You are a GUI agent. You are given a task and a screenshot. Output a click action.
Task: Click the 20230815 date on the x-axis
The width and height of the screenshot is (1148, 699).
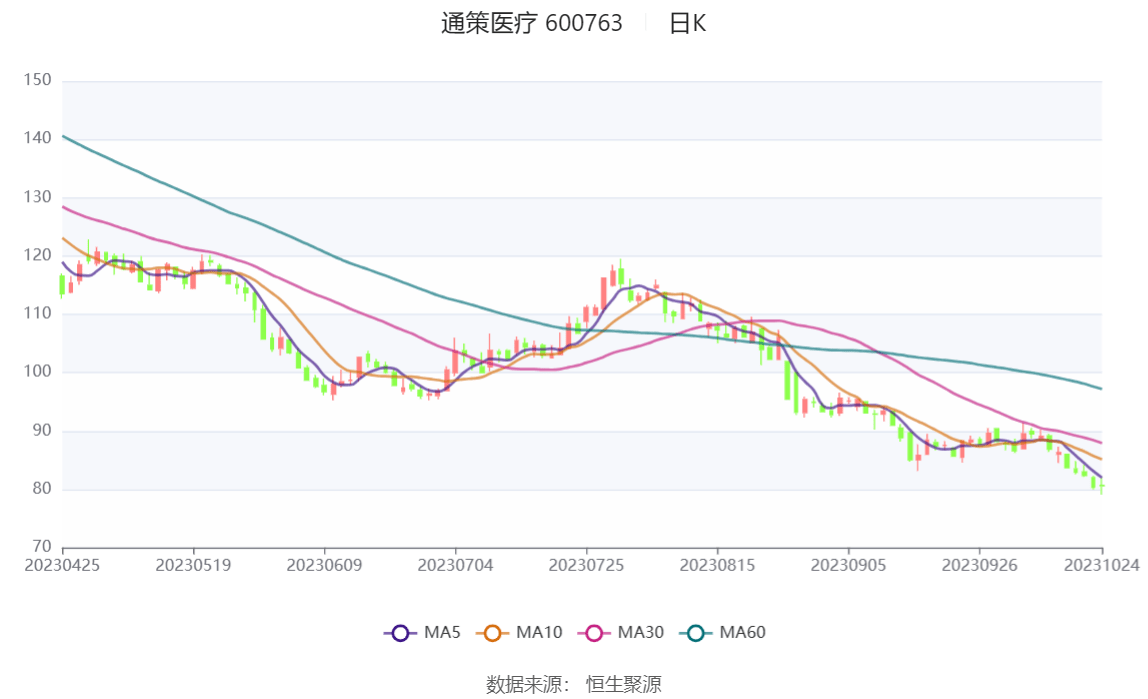tap(717, 565)
